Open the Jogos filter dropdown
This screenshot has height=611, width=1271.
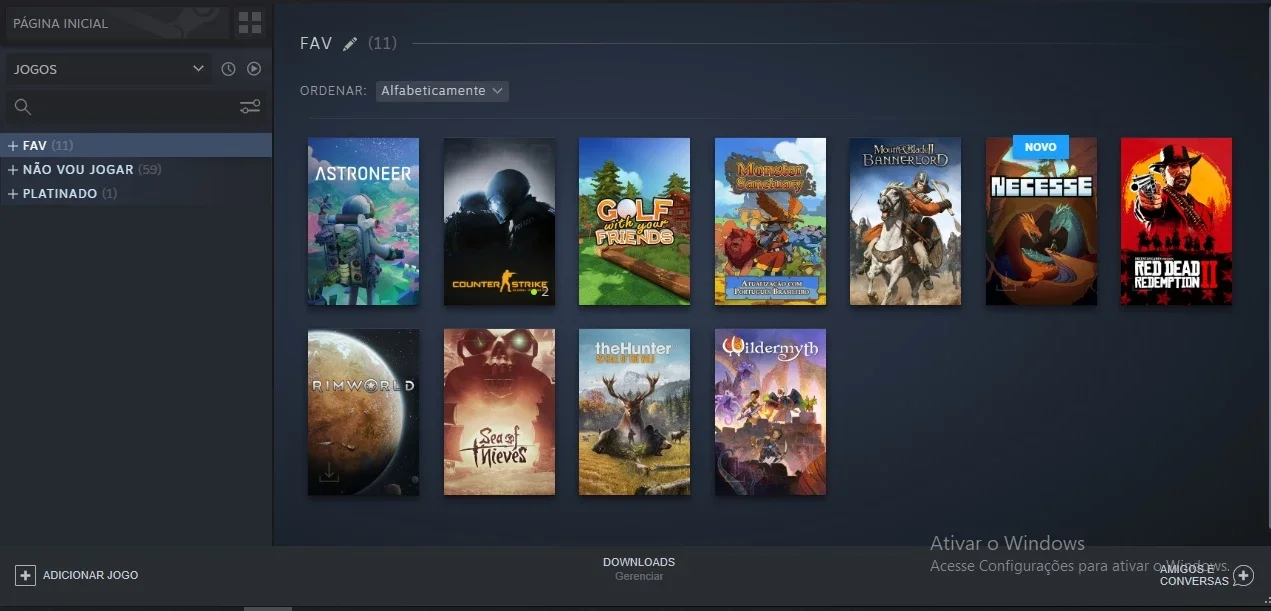click(x=108, y=69)
